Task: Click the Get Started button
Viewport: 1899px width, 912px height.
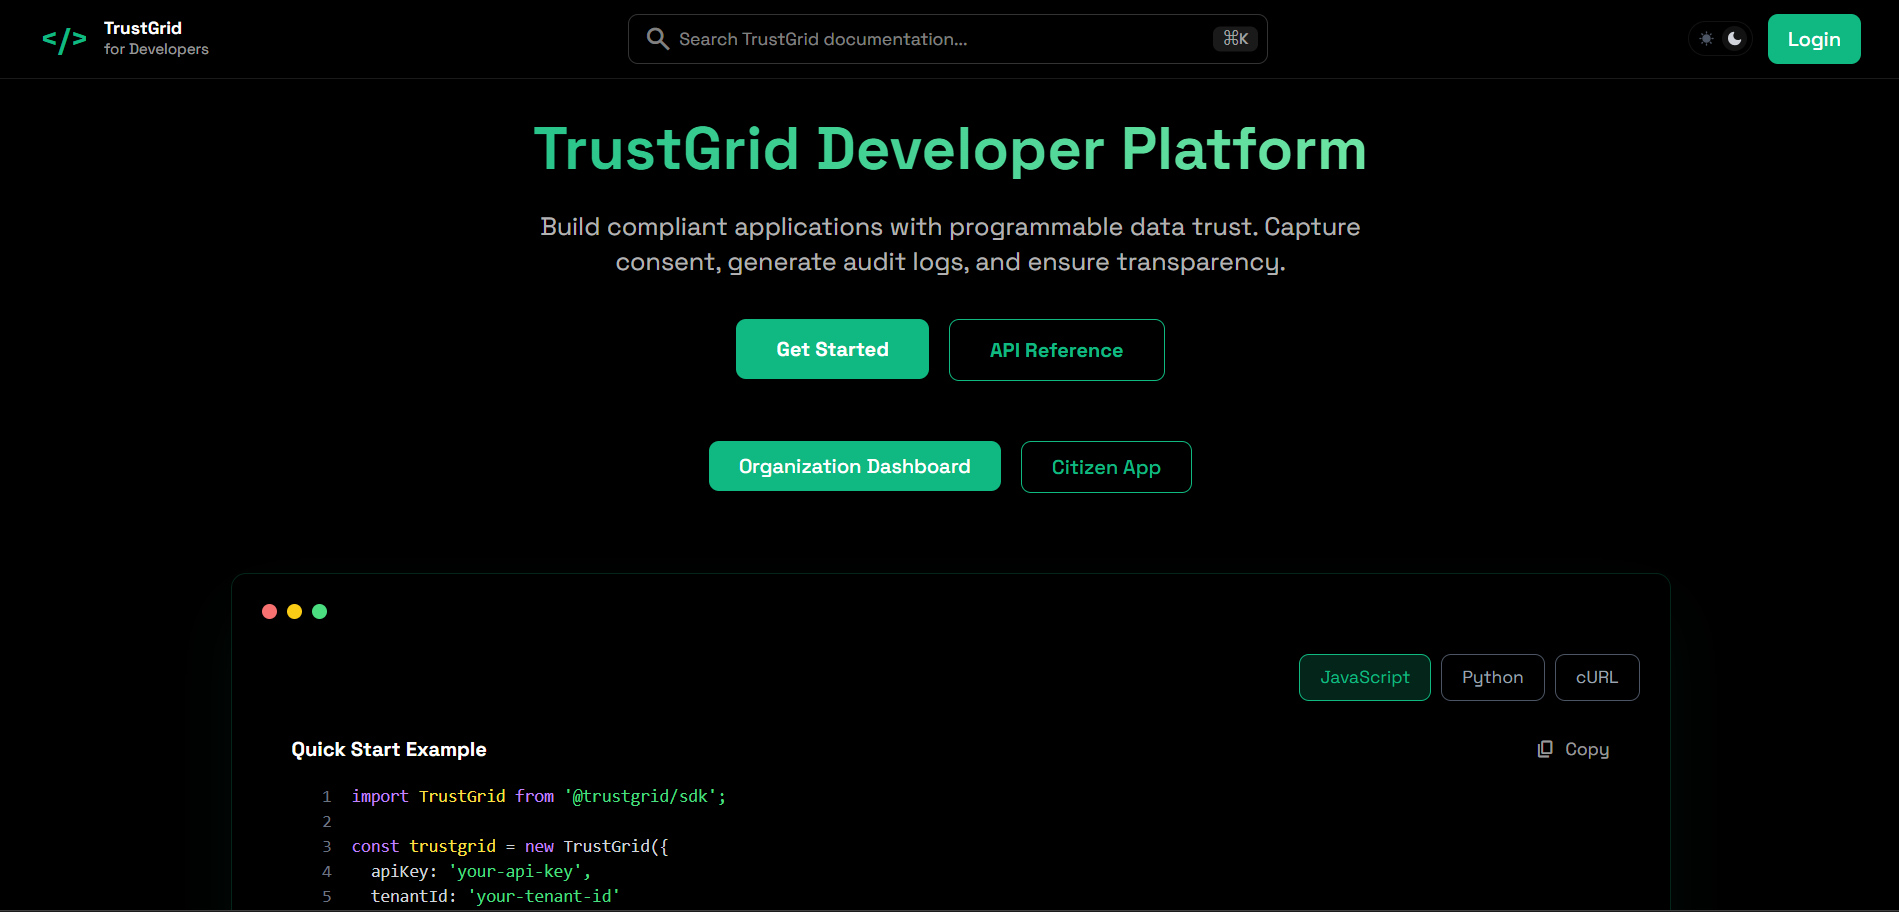Action: pos(832,349)
